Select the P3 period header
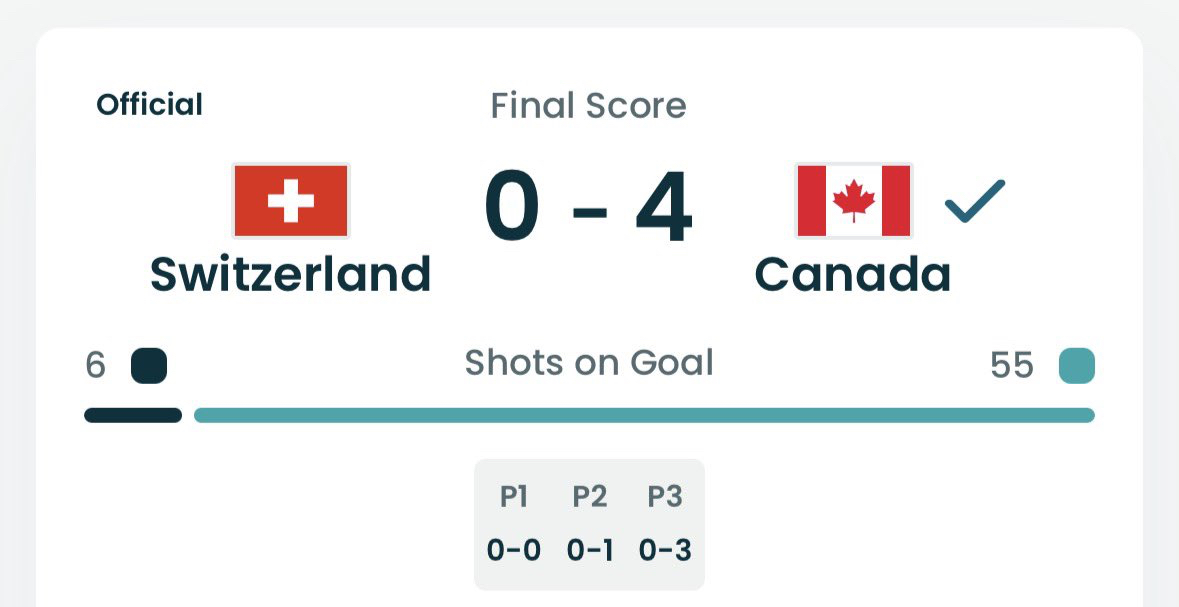Screen dimensions: 1179x607 tap(665, 497)
